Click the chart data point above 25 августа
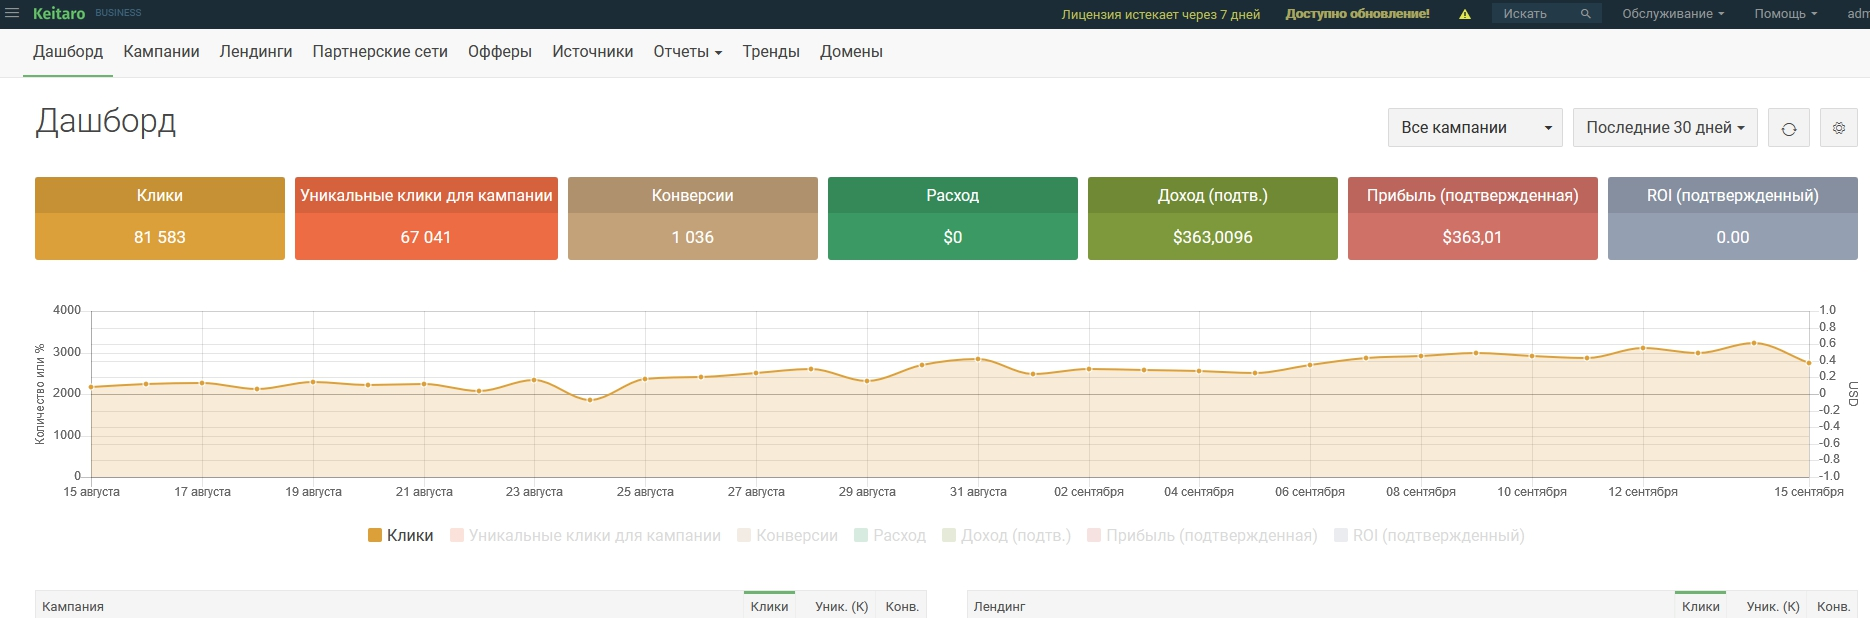This screenshot has width=1870, height=618. [x=645, y=379]
